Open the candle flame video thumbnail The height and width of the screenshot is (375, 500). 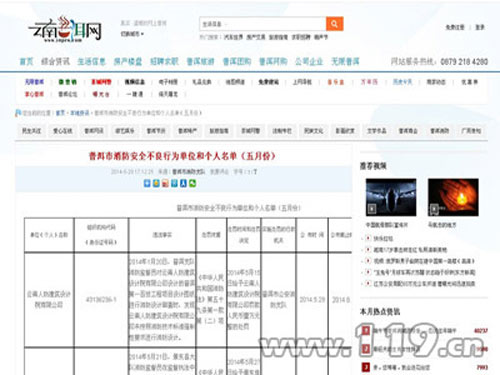[453, 197]
